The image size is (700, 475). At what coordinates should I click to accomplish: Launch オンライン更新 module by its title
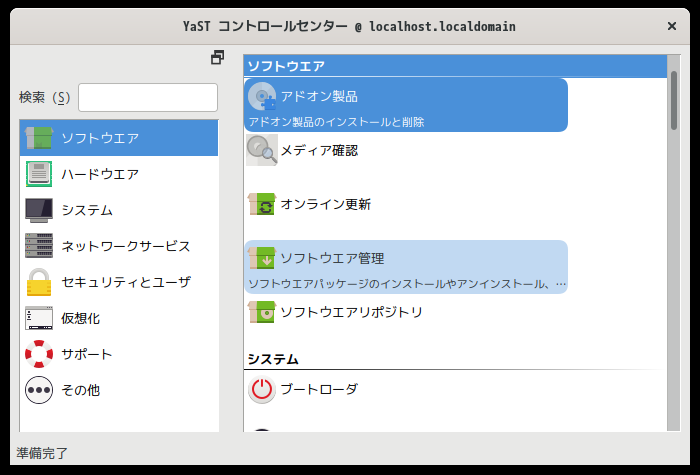tap(326, 204)
